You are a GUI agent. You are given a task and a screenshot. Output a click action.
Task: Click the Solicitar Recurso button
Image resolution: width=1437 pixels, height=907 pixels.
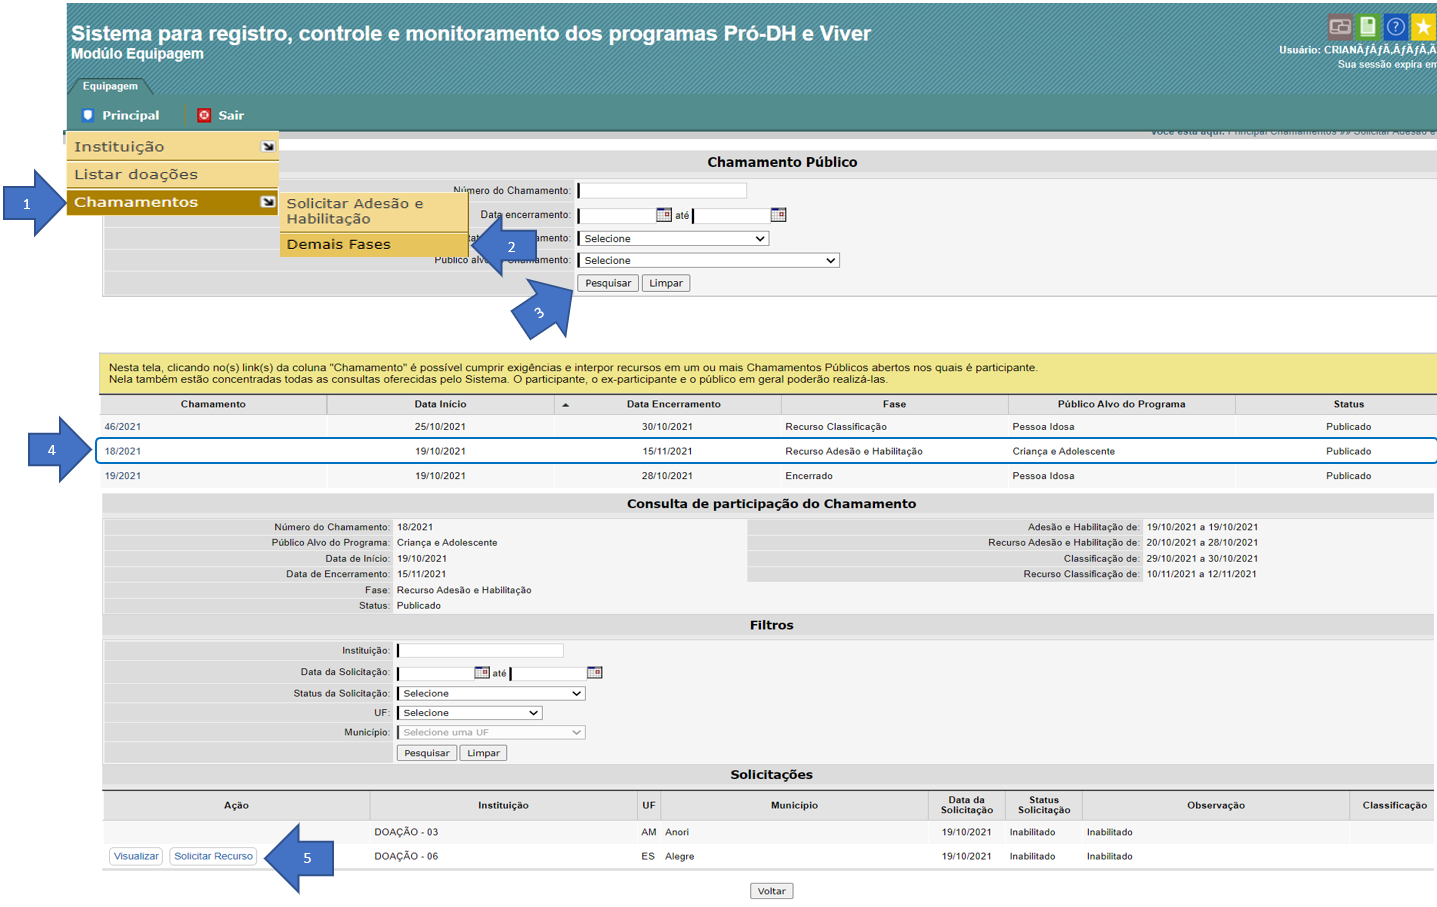click(x=213, y=857)
